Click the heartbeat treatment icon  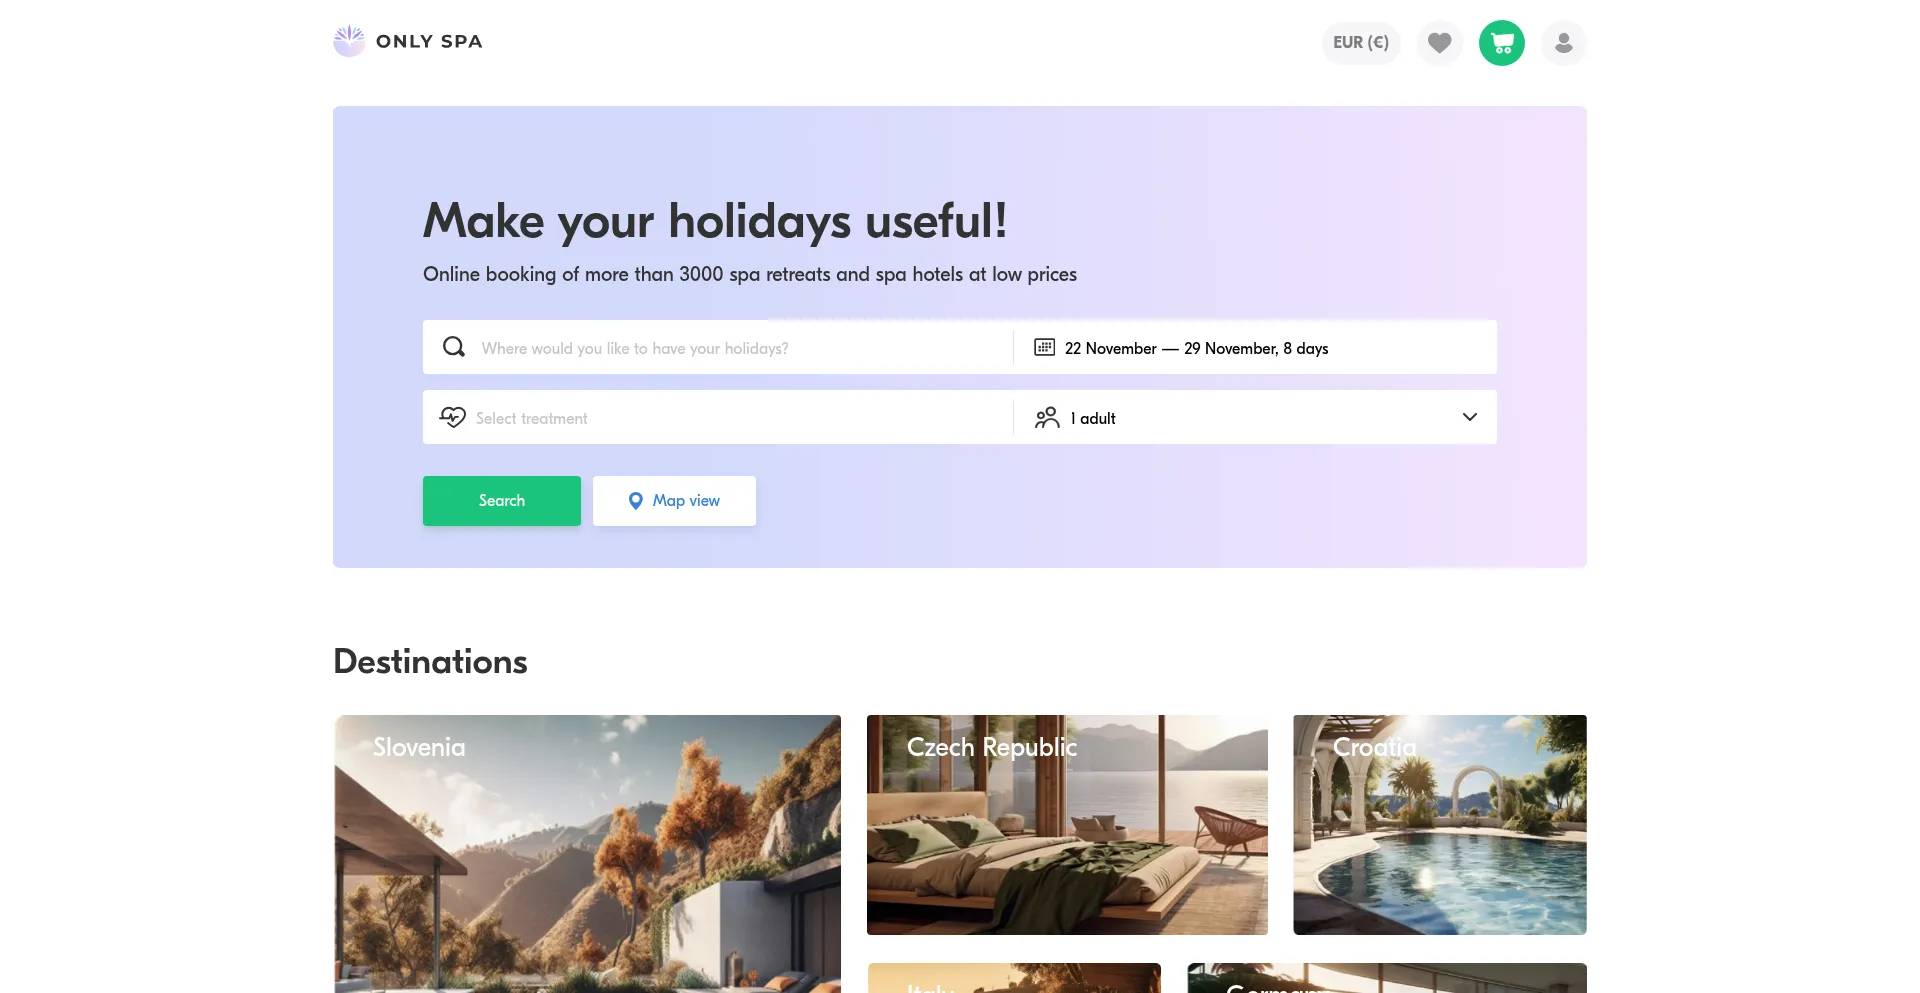point(453,417)
